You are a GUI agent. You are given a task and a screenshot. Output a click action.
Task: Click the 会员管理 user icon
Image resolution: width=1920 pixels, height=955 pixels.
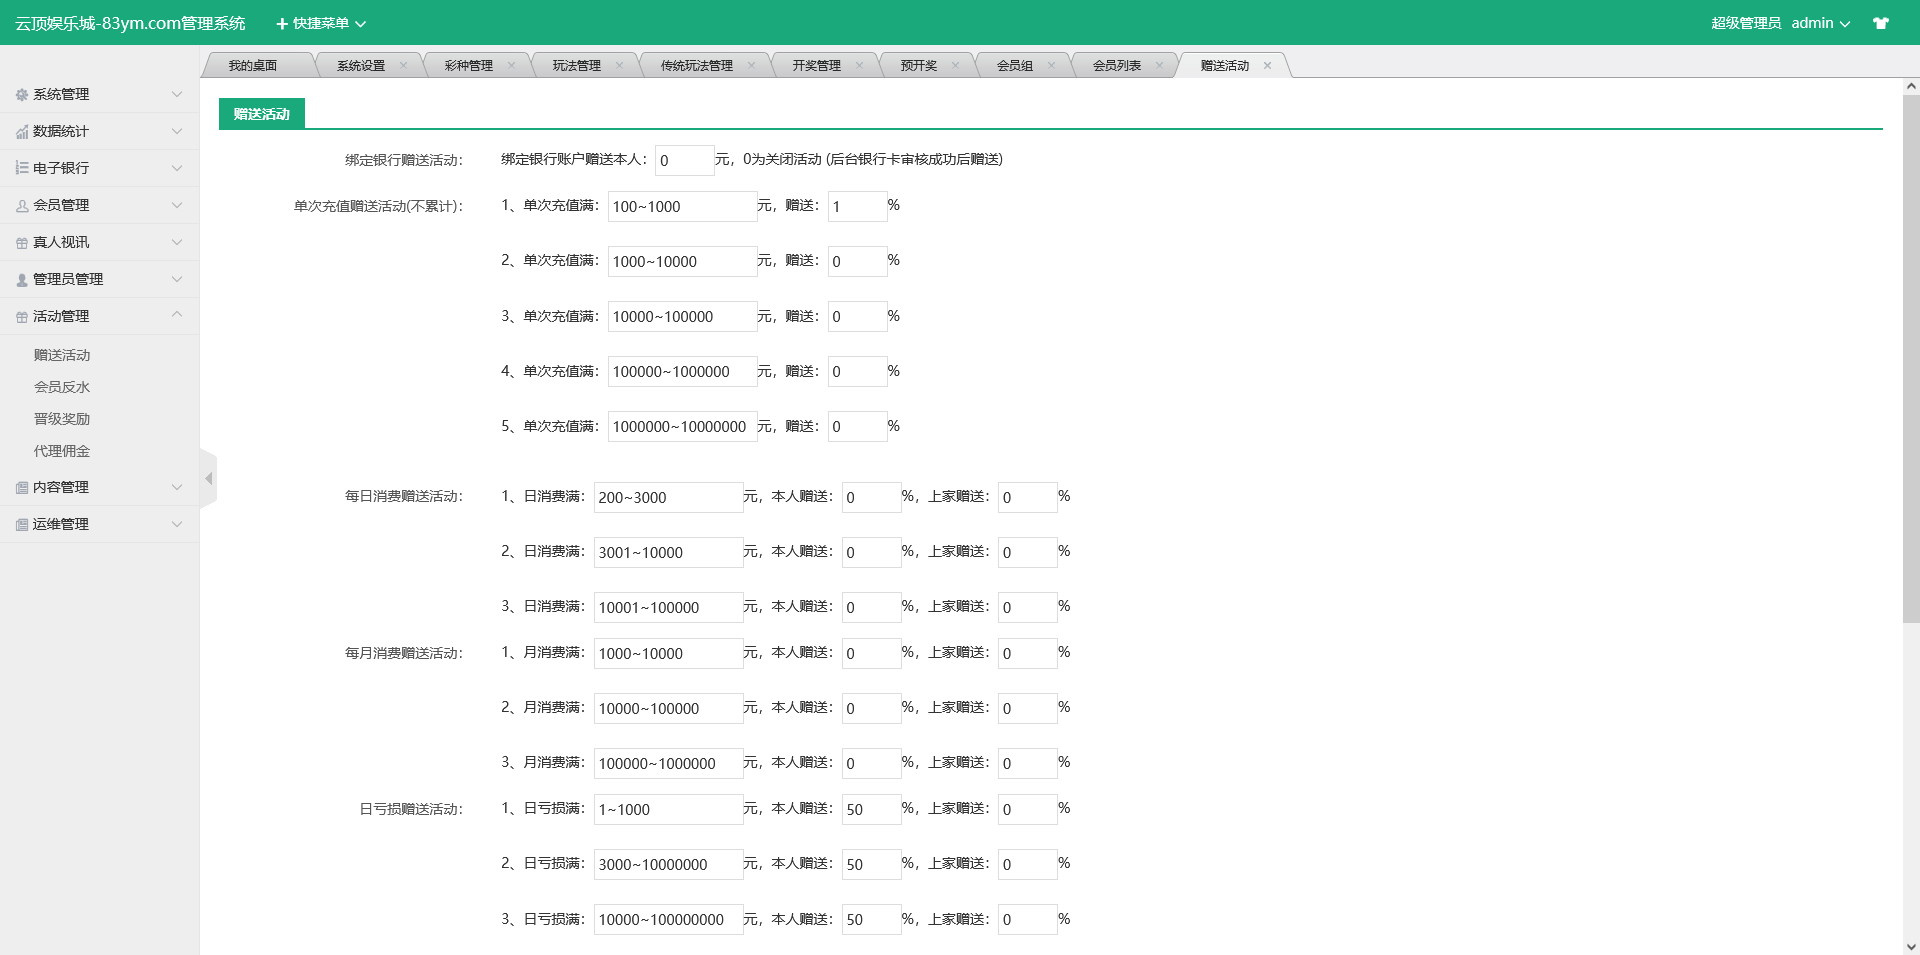tap(22, 206)
